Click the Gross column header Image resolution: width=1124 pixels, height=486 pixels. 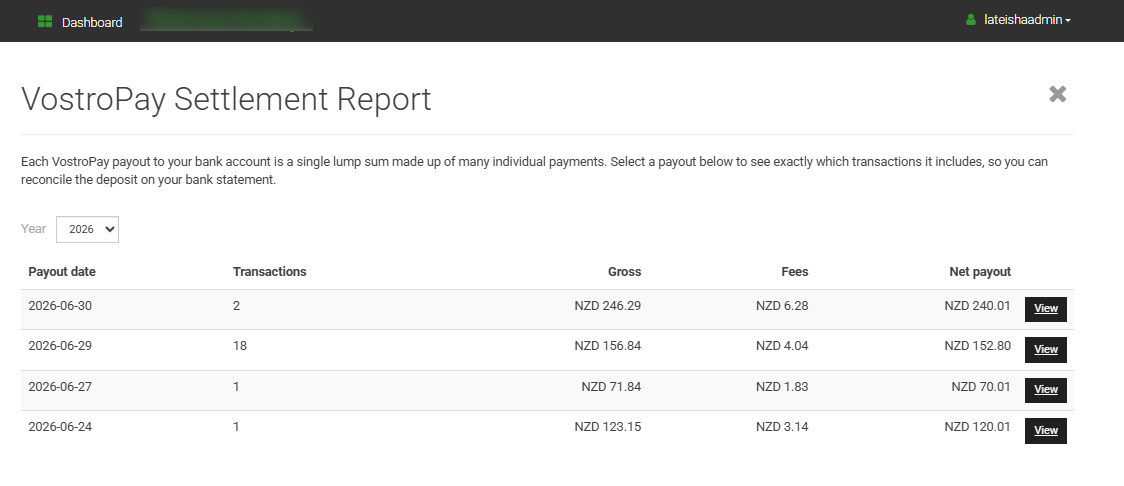click(x=624, y=272)
